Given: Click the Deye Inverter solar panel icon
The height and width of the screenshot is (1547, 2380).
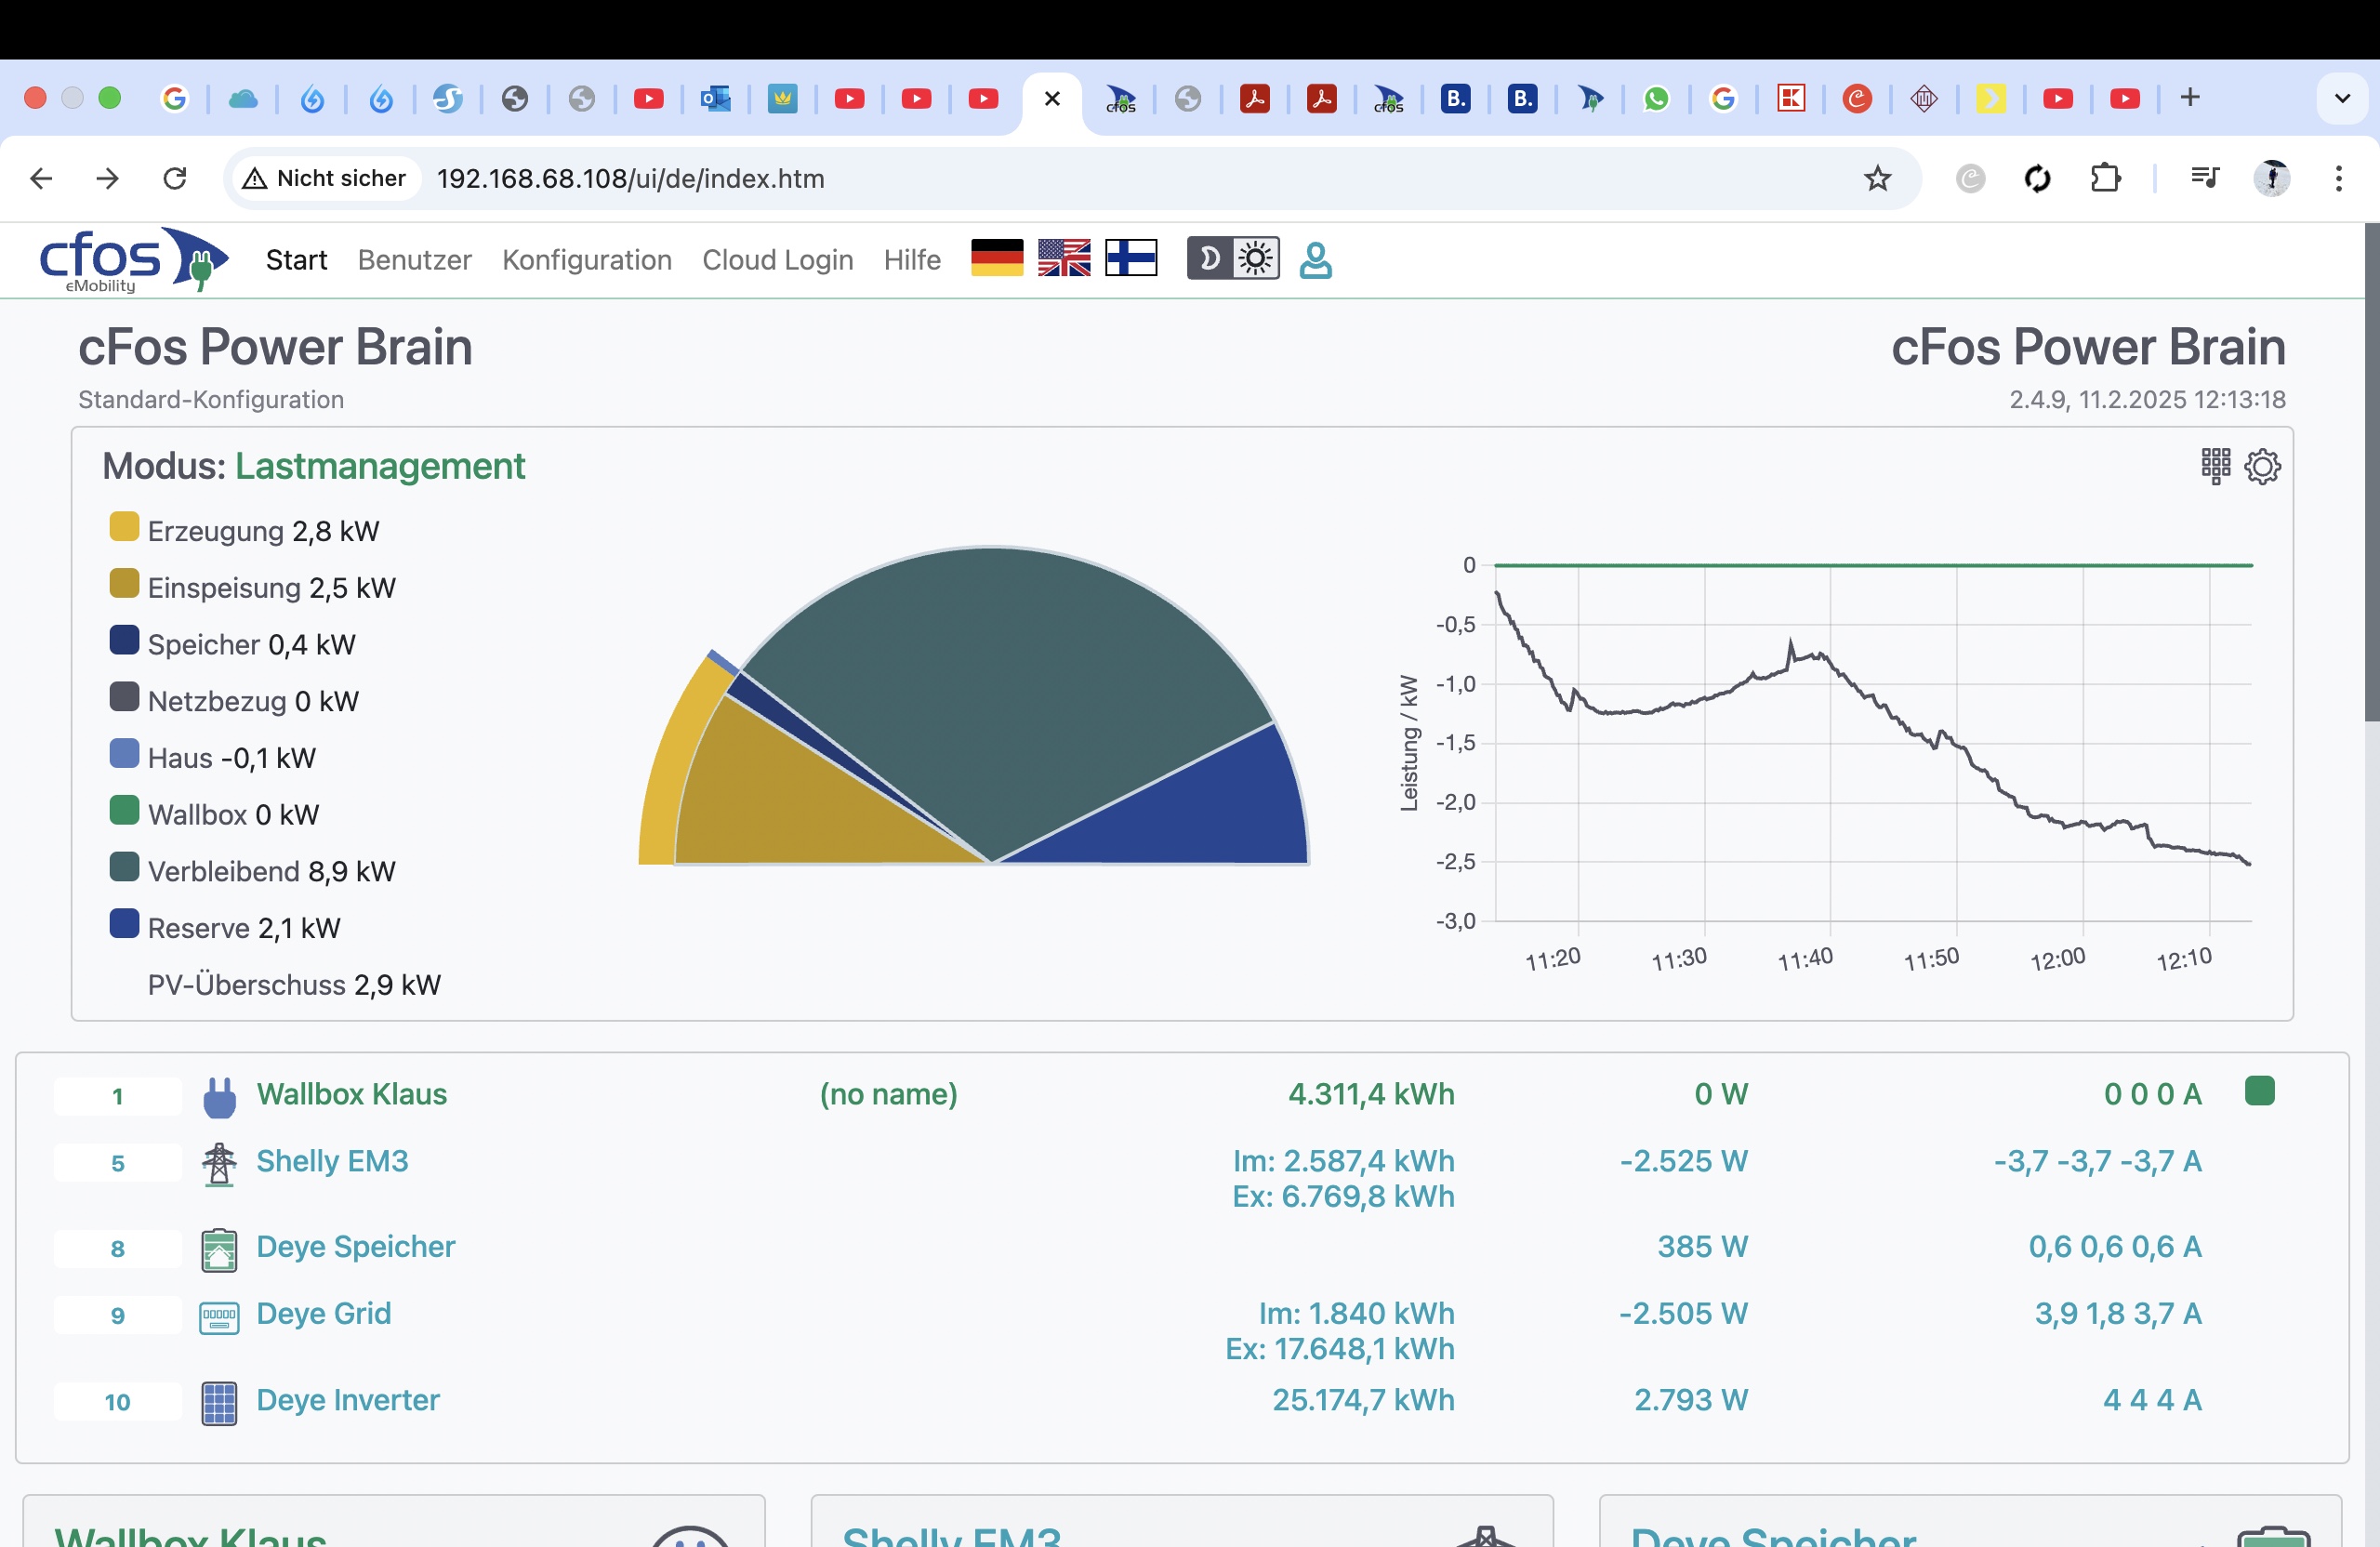Looking at the screenshot, I should point(219,1403).
